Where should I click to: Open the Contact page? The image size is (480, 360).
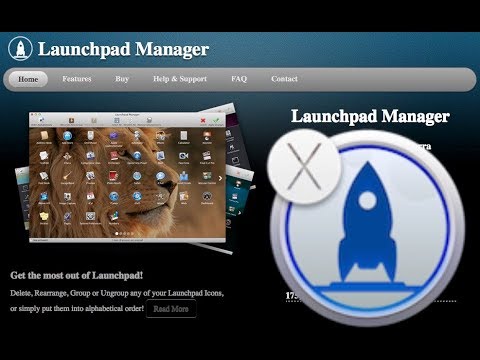pyautogui.click(x=284, y=79)
